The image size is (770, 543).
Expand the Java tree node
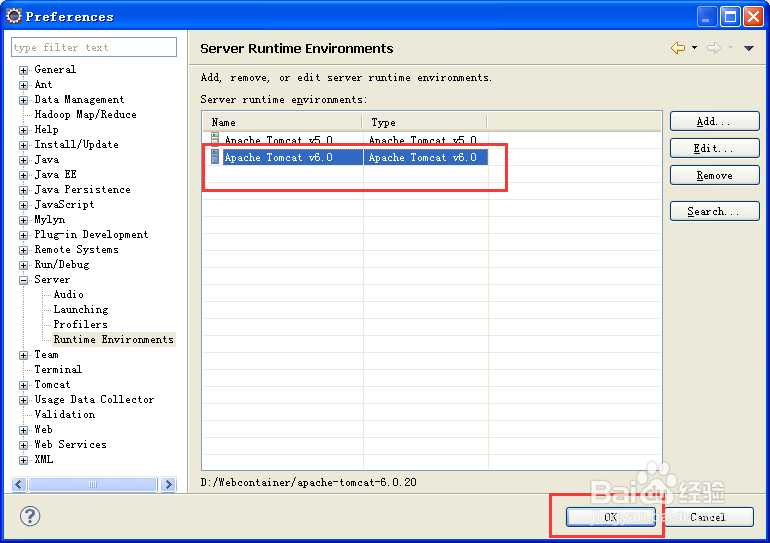click(x=24, y=160)
